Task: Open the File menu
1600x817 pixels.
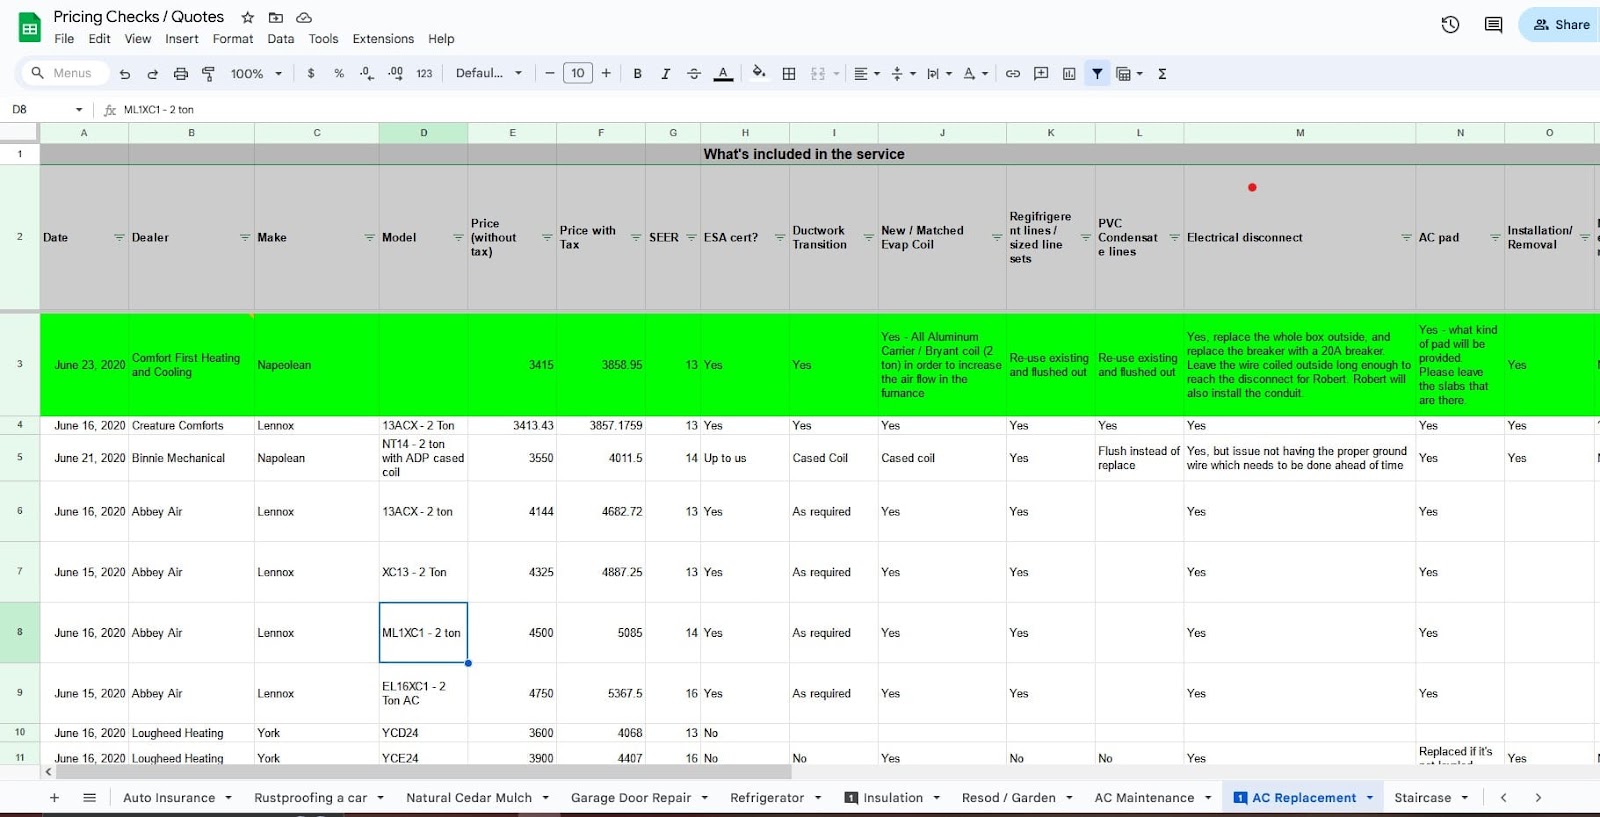Action: tap(64, 39)
